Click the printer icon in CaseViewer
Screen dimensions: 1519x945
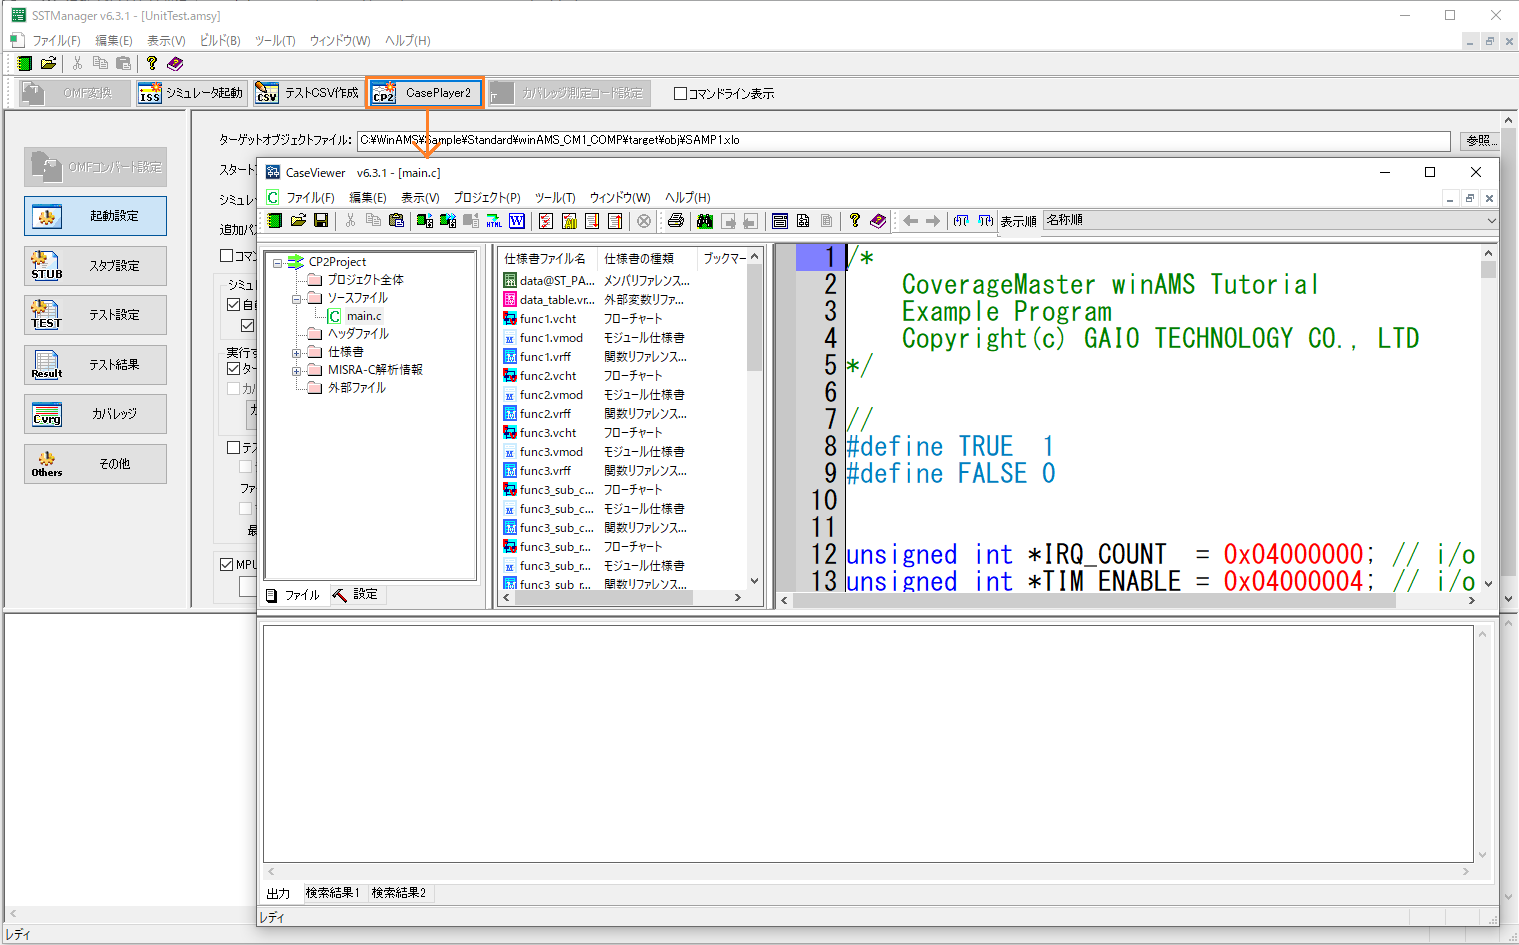[676, 221]
